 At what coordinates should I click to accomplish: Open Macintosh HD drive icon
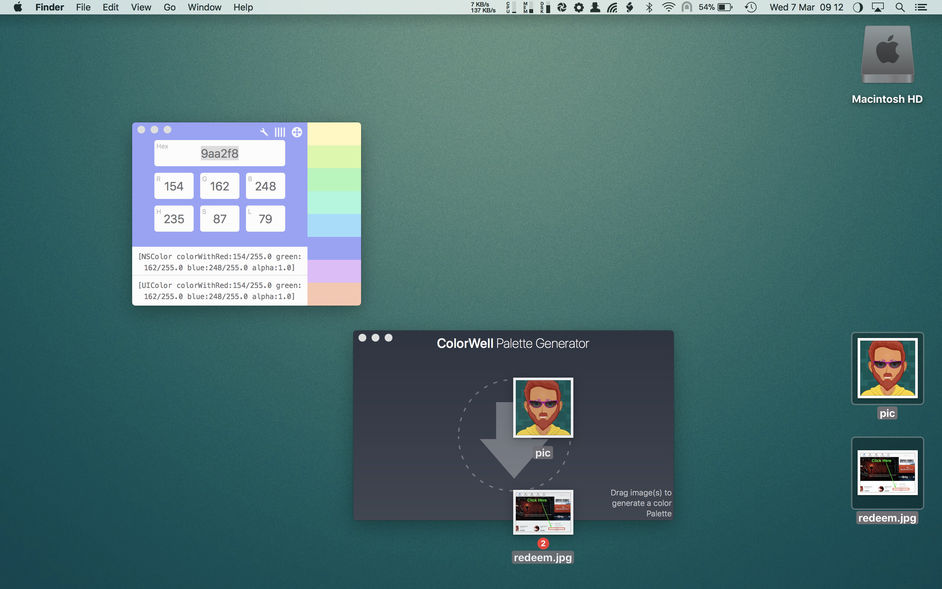pyautogui.click(x=886, y=55)
